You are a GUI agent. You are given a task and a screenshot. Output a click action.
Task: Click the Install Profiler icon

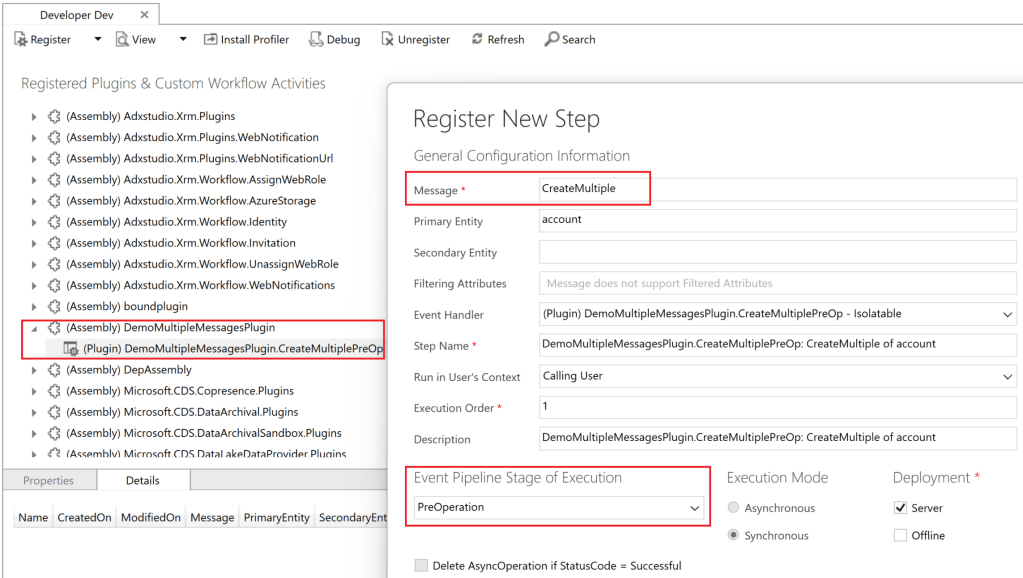pos(211,40)
